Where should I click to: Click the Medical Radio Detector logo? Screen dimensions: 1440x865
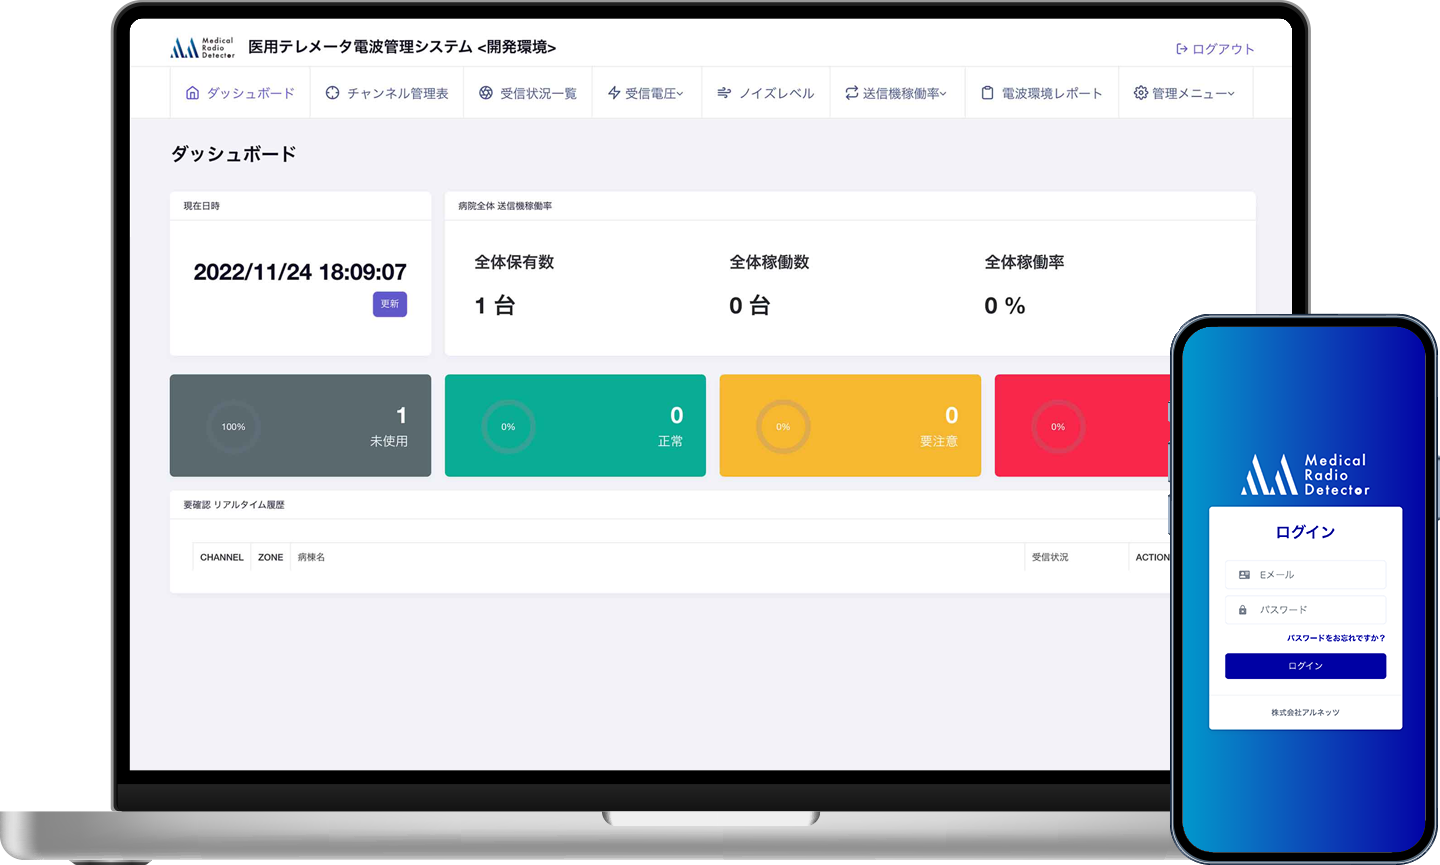point(202,48)
